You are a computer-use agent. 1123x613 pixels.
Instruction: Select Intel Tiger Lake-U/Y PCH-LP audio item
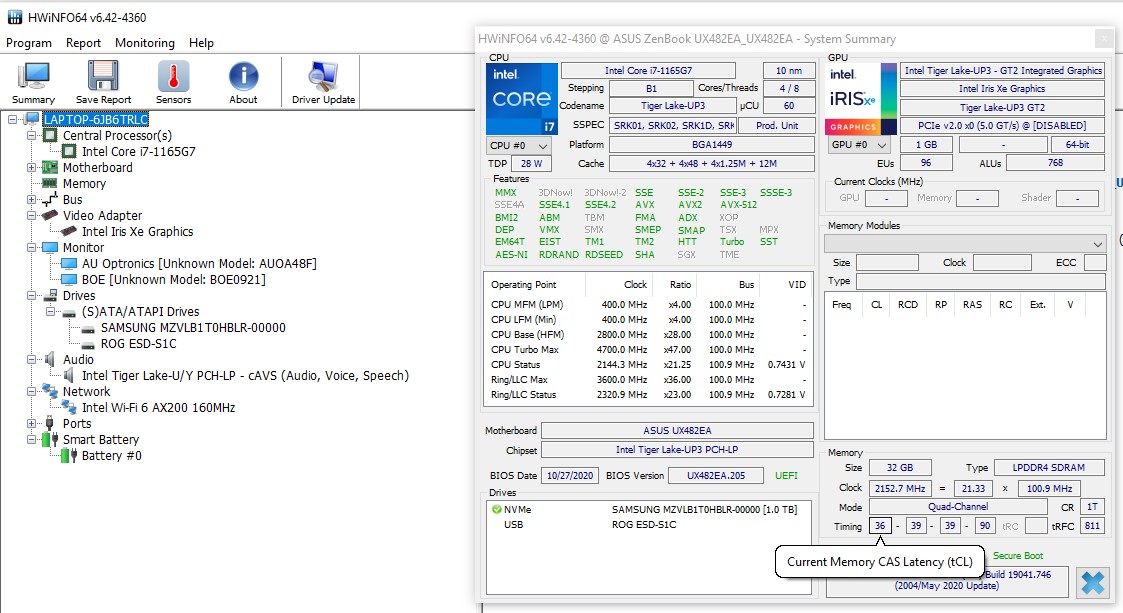(x=245, y=376)
